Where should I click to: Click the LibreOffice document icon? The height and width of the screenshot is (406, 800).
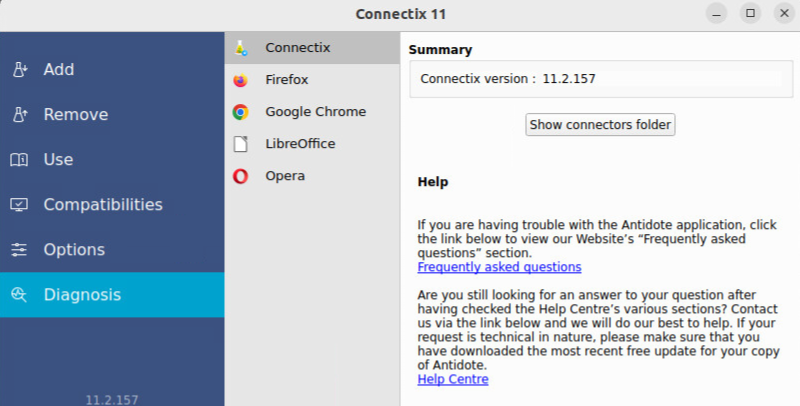click(x=240, y=144)
